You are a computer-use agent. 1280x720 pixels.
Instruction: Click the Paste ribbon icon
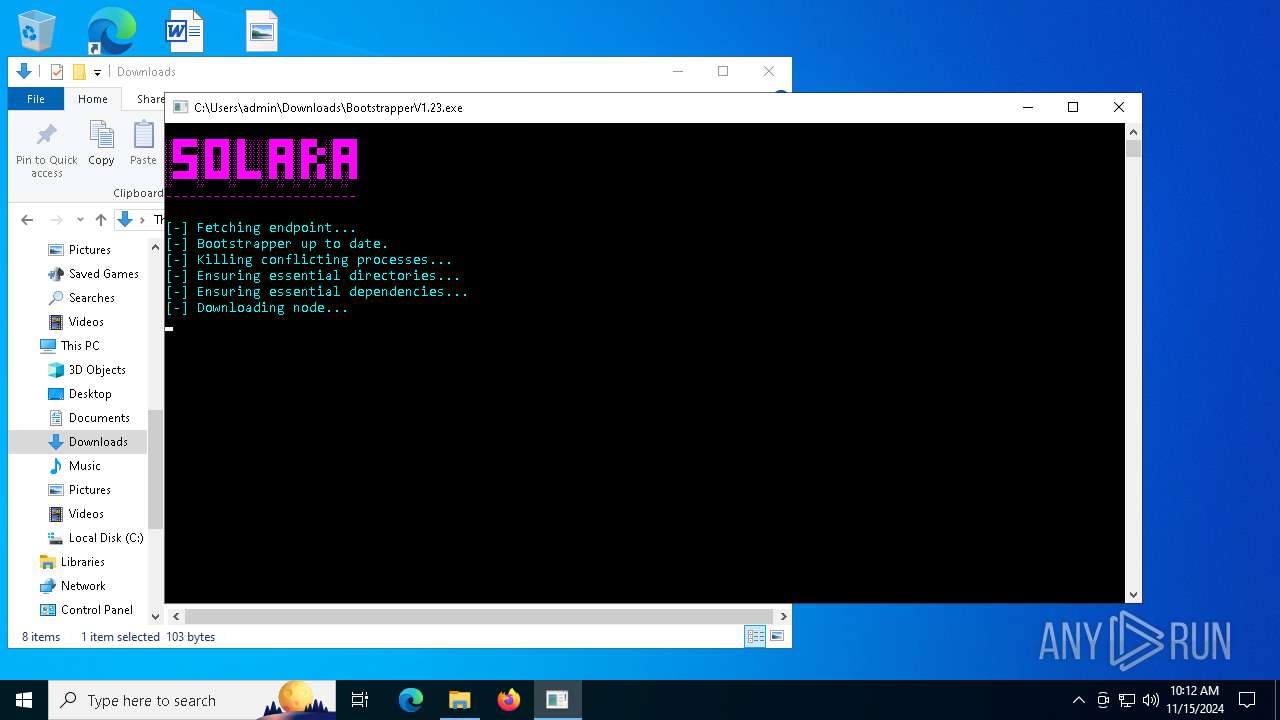(x=144, y=143)
